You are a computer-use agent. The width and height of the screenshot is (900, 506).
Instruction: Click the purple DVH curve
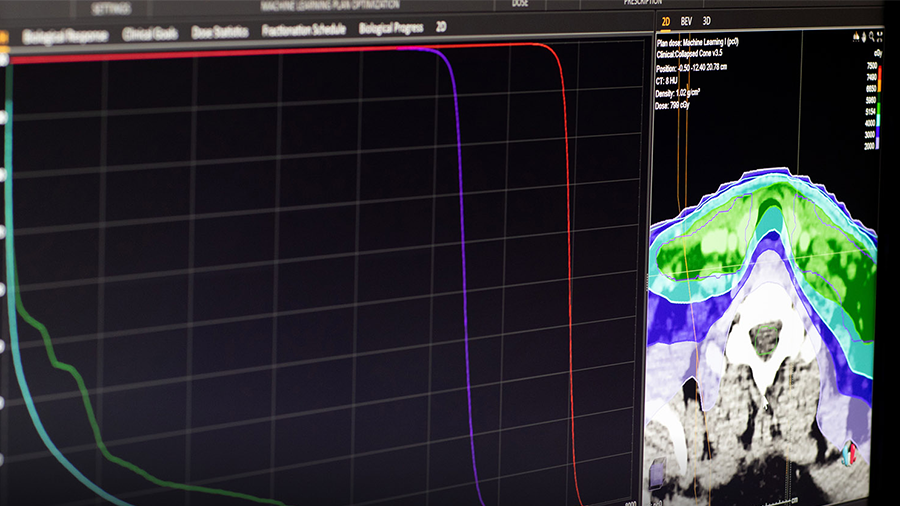(x=462, y=250)
